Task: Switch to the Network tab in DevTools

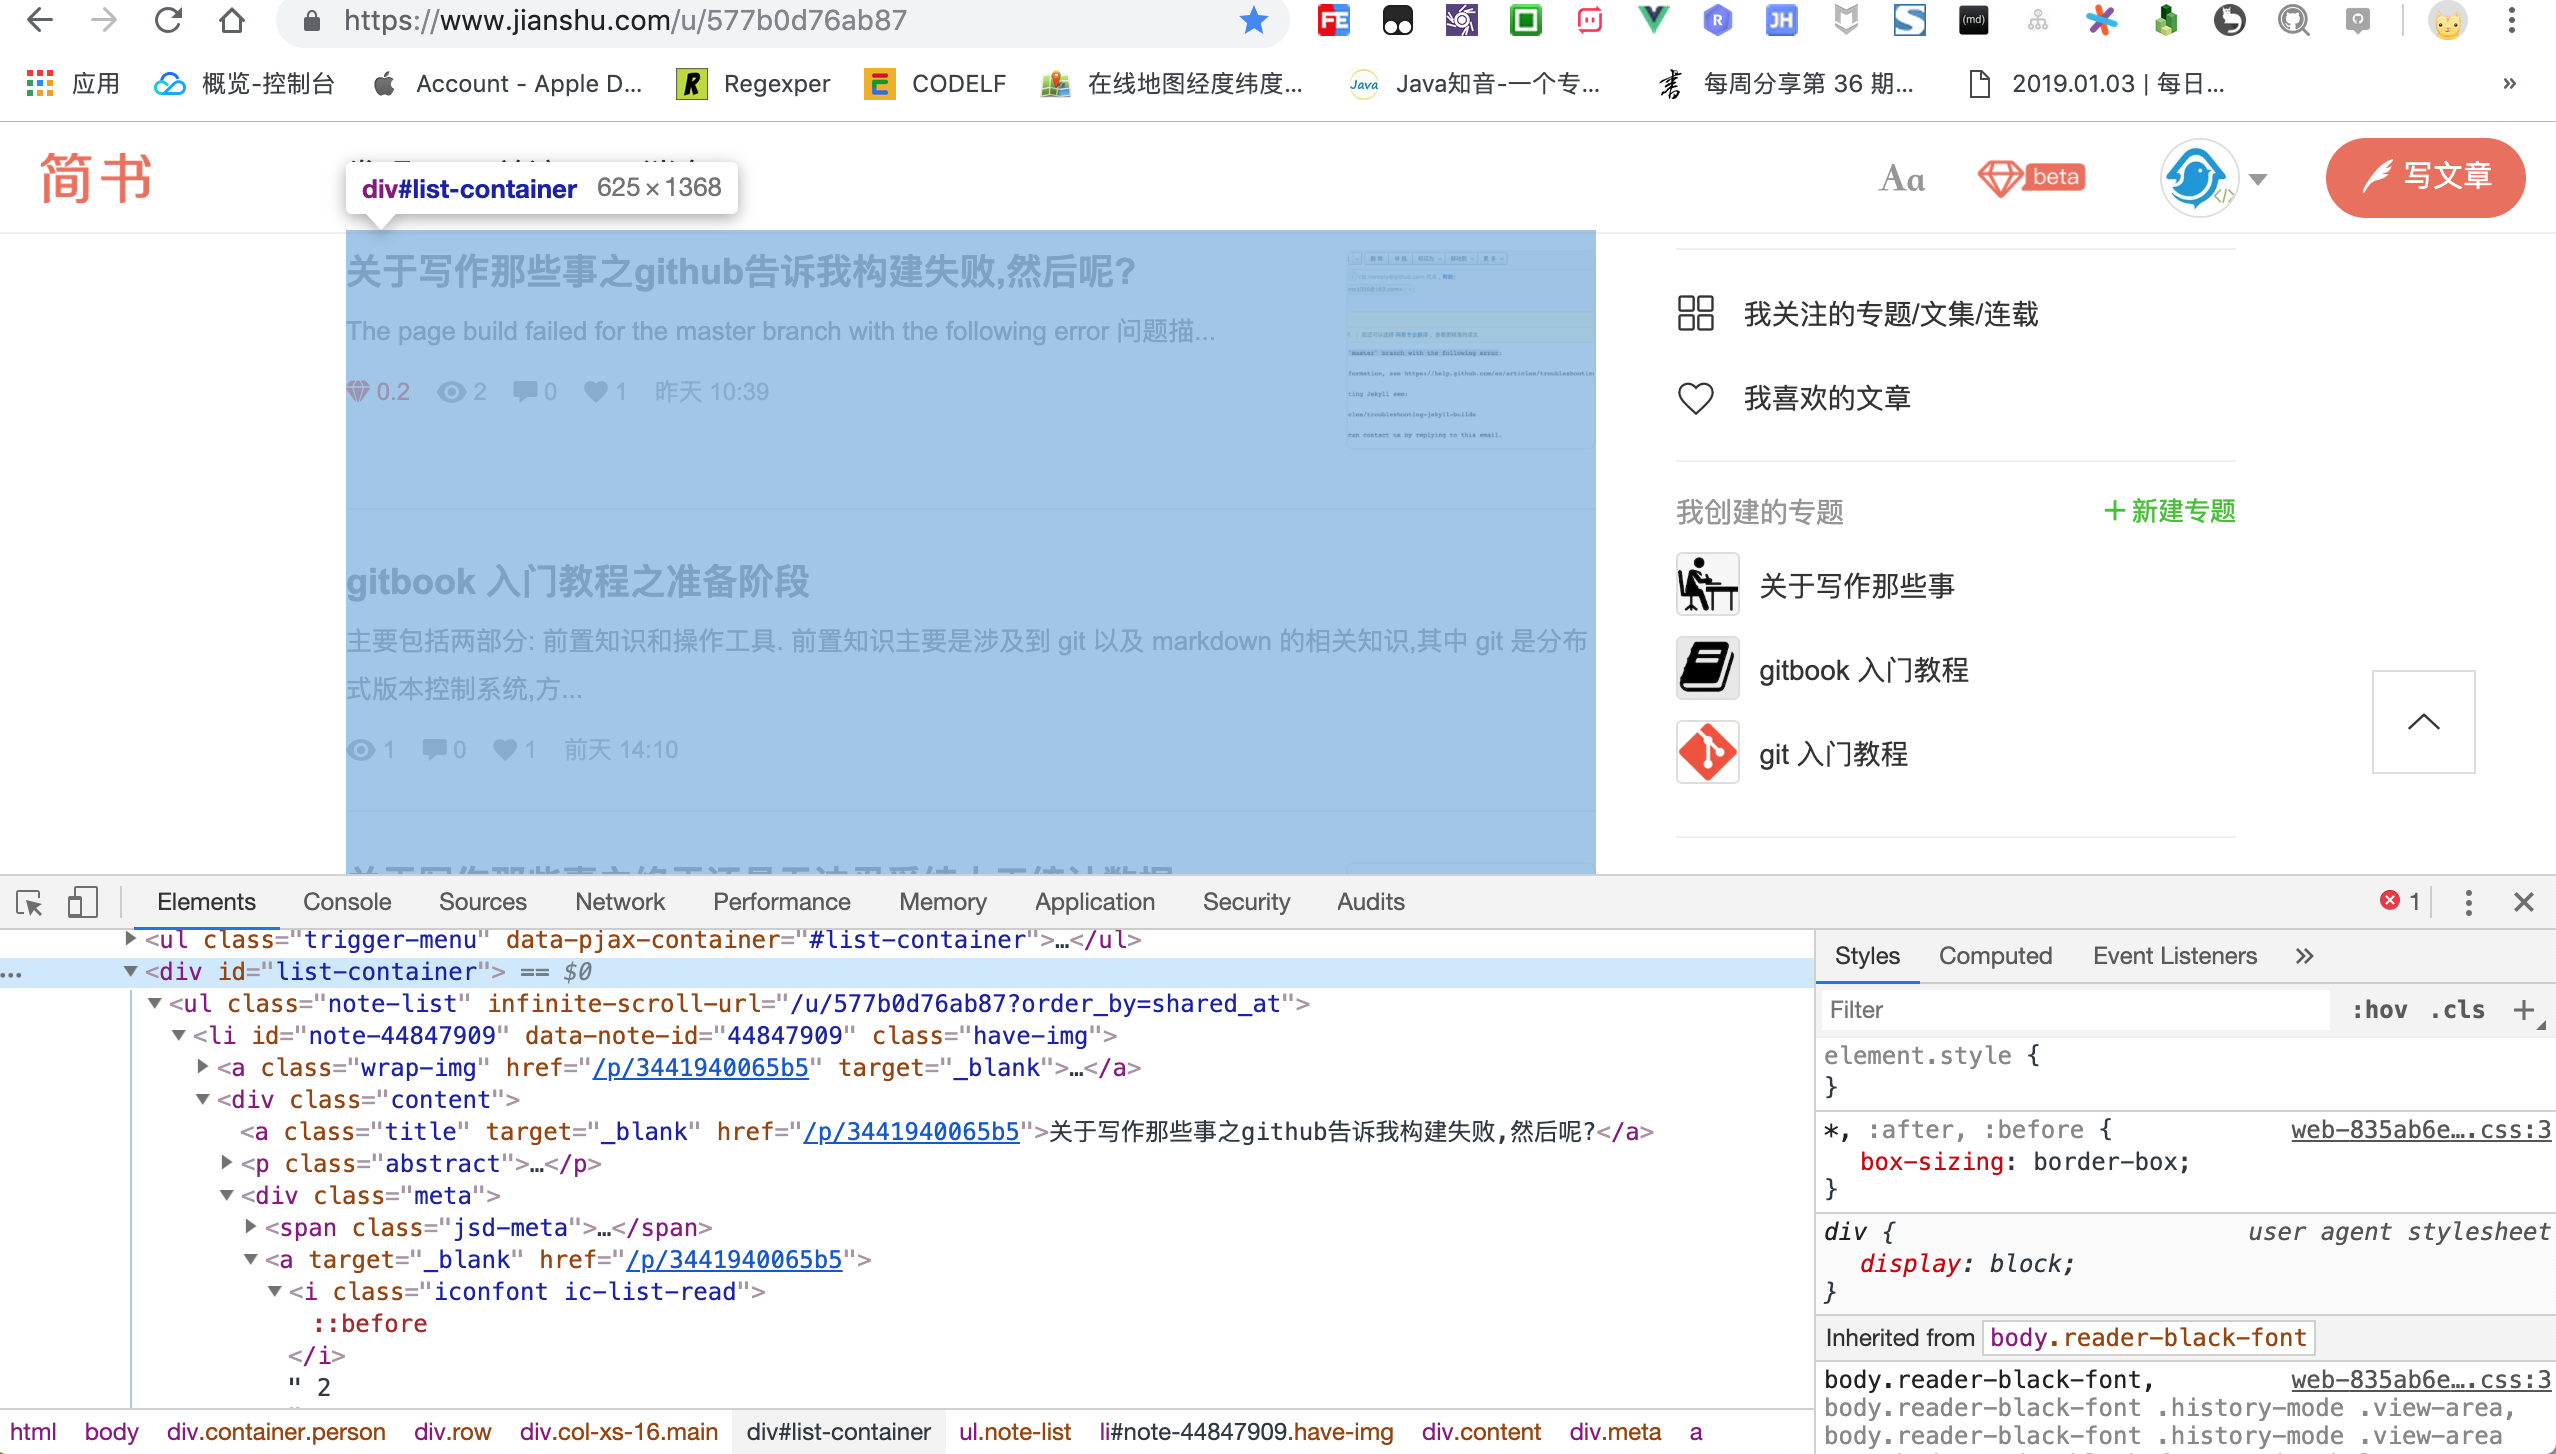Action: [620, 901]
